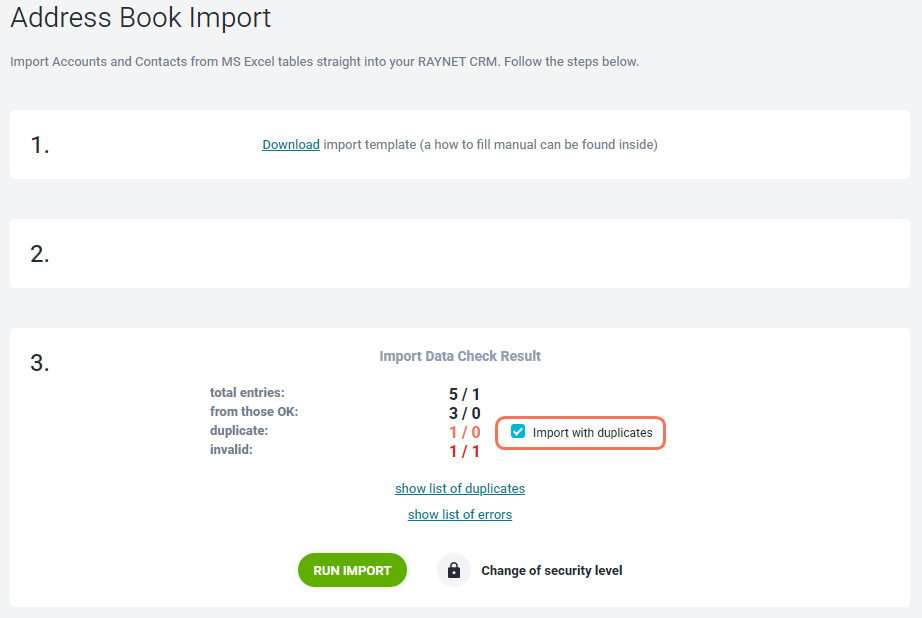
Task: Click the step 3 number
Action: point(40,363)
